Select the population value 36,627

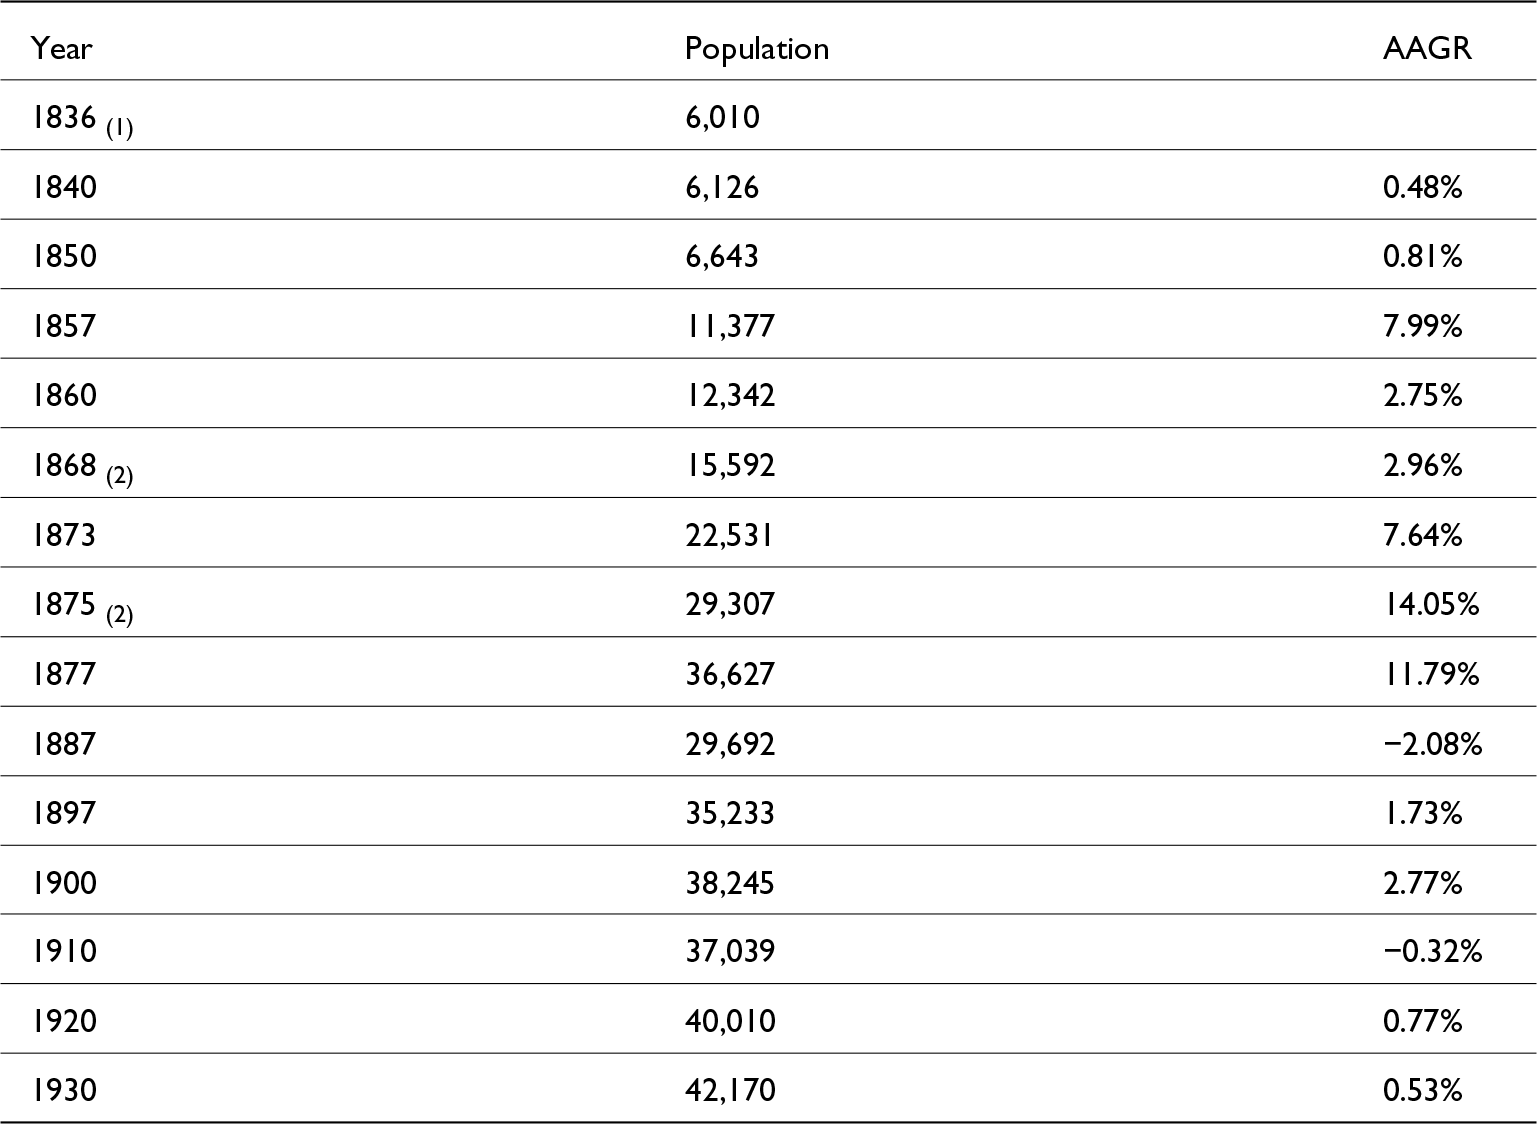tap(729, 673)
